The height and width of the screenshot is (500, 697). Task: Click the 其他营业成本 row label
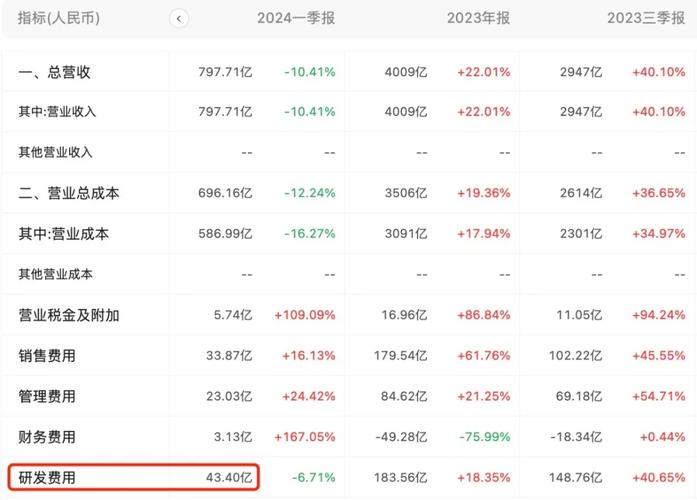(x=56, y=274)
